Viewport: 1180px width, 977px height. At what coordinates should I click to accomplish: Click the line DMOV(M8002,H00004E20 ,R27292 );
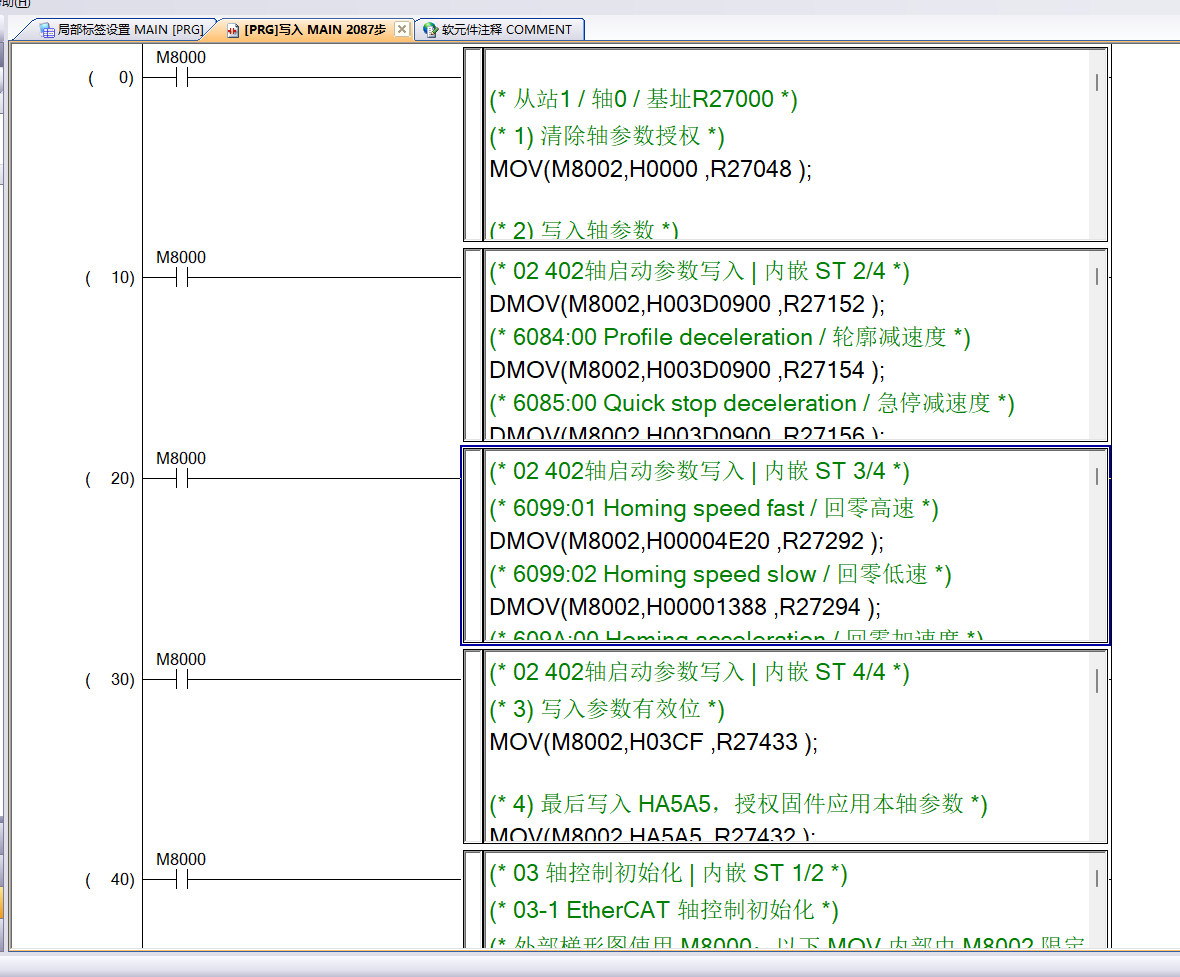[x=687, y=541]
